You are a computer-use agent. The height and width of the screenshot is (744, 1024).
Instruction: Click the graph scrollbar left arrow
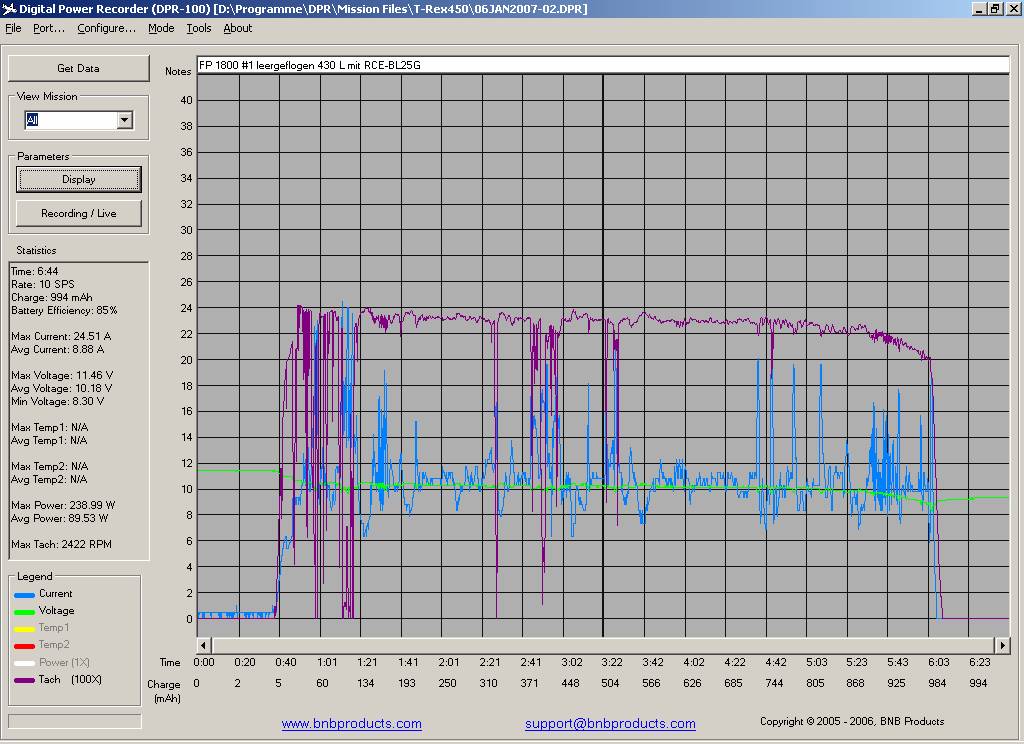203,645
